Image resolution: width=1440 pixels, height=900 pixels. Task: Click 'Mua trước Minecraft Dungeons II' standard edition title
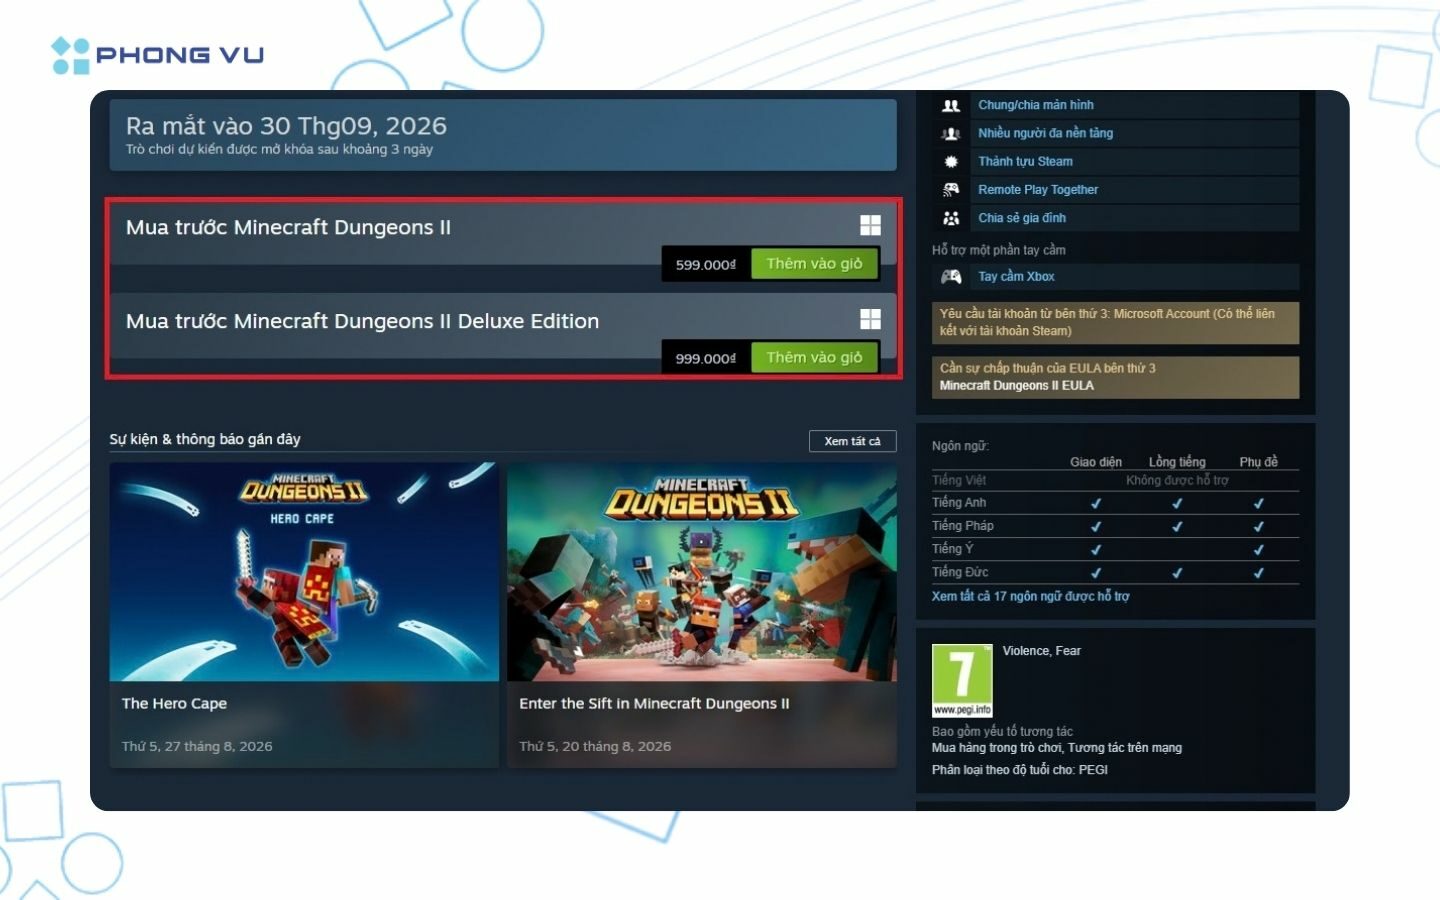pyautogui.click(x=288, y=227)
